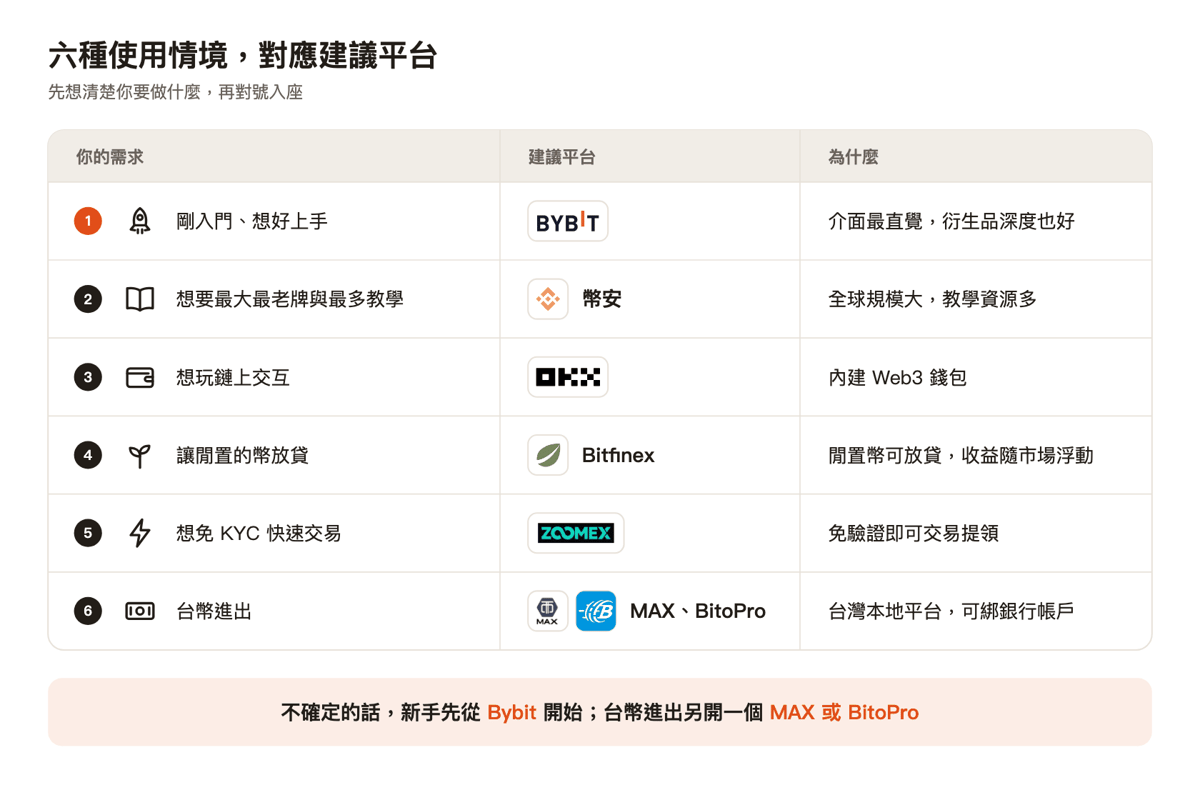
Task: Click the sprout icon next to 讓閒置的幣放貸
Action: coord(140,456)
